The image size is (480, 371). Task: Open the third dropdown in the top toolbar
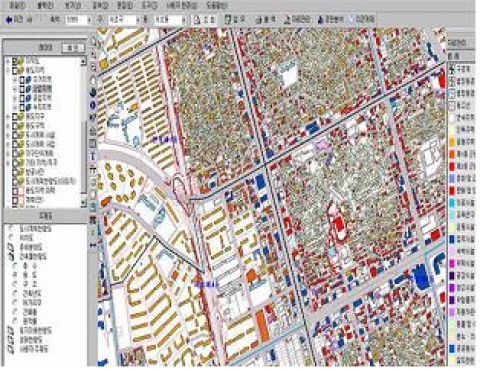(x=170, y=20)
